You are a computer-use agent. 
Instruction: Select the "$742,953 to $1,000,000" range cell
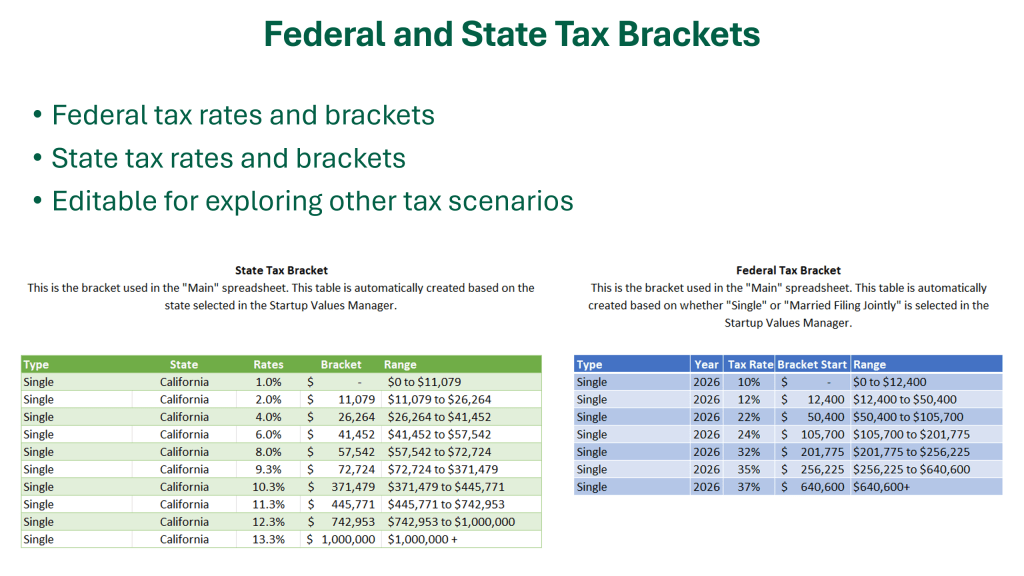(451, 522)
